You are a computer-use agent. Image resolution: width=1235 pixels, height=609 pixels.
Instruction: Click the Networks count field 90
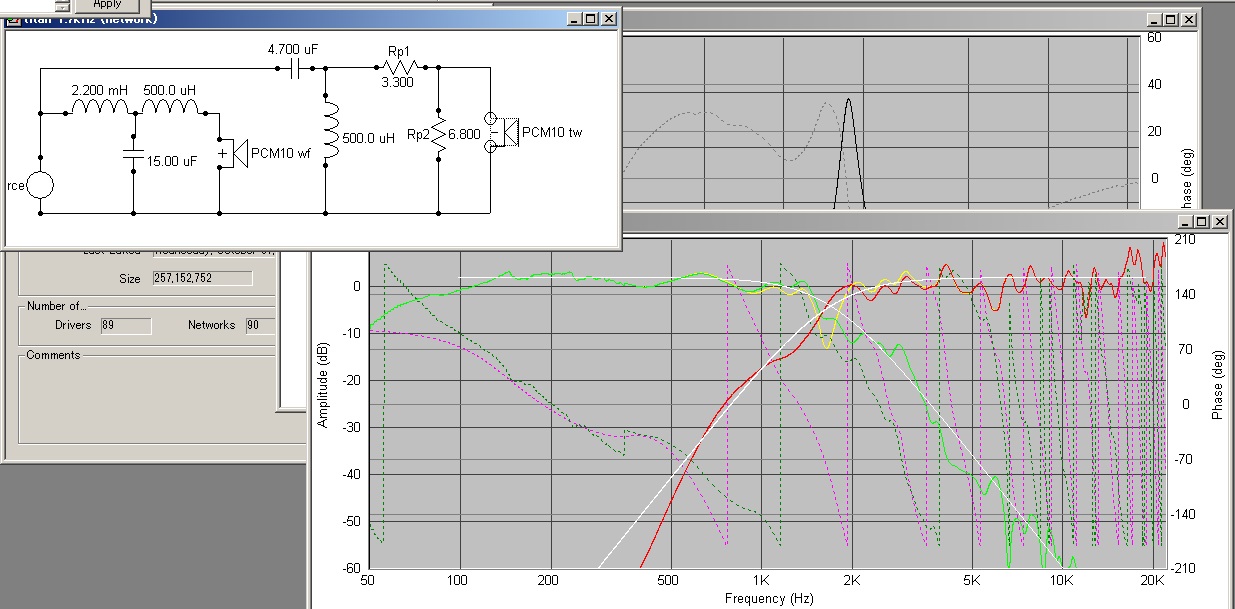tap(259, 325)
